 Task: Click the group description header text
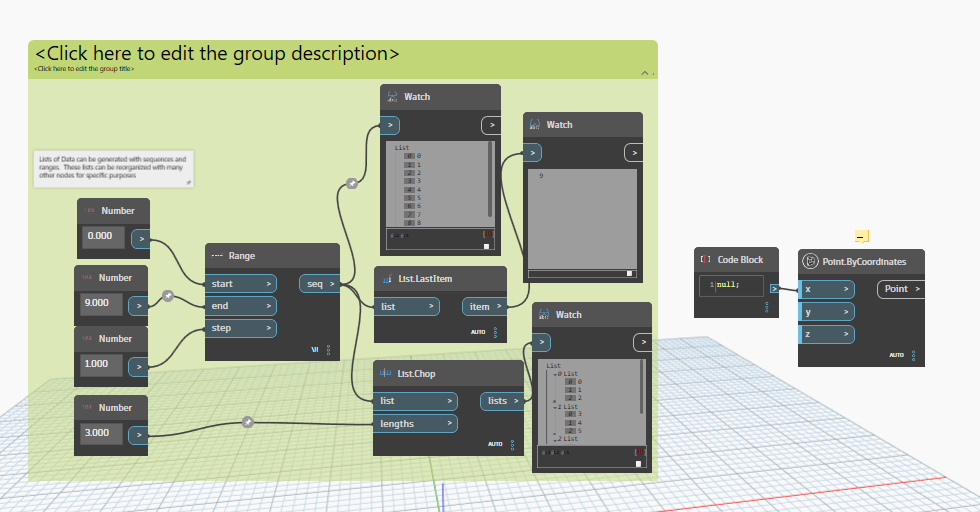click(x=217, y=54)
